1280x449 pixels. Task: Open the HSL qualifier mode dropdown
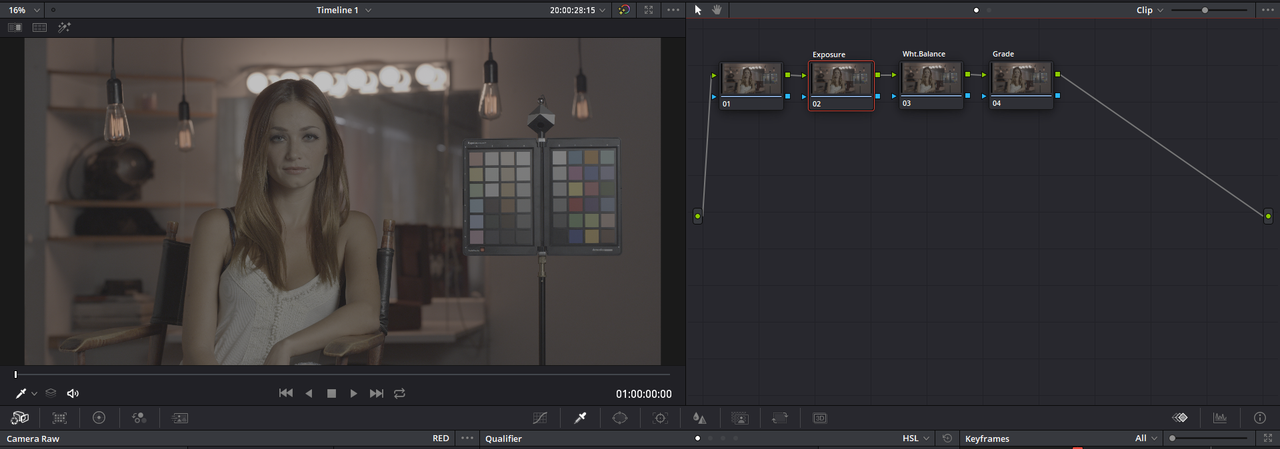pos(917,439)
